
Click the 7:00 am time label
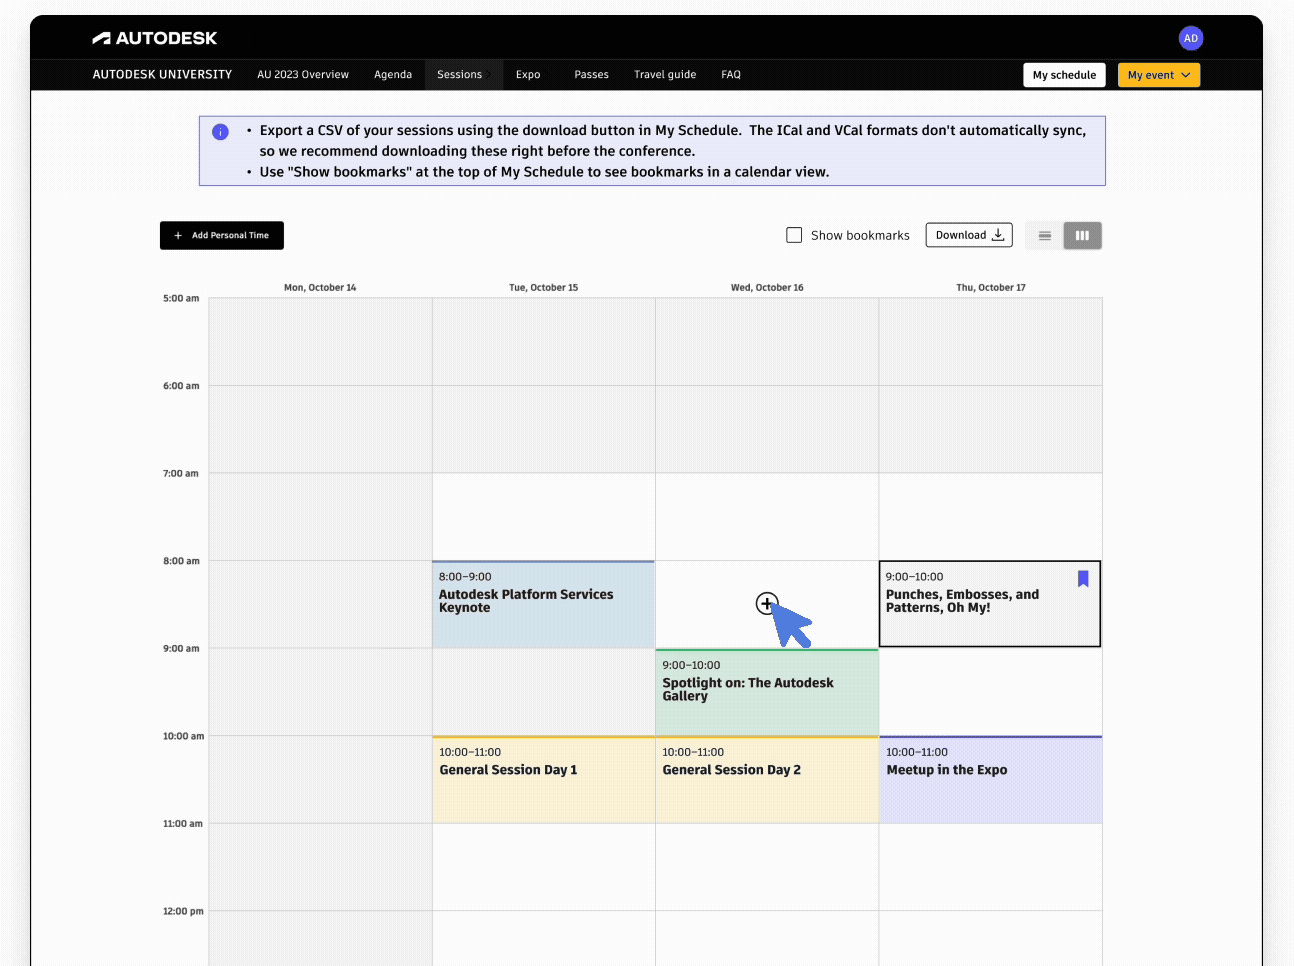[181, 474]
